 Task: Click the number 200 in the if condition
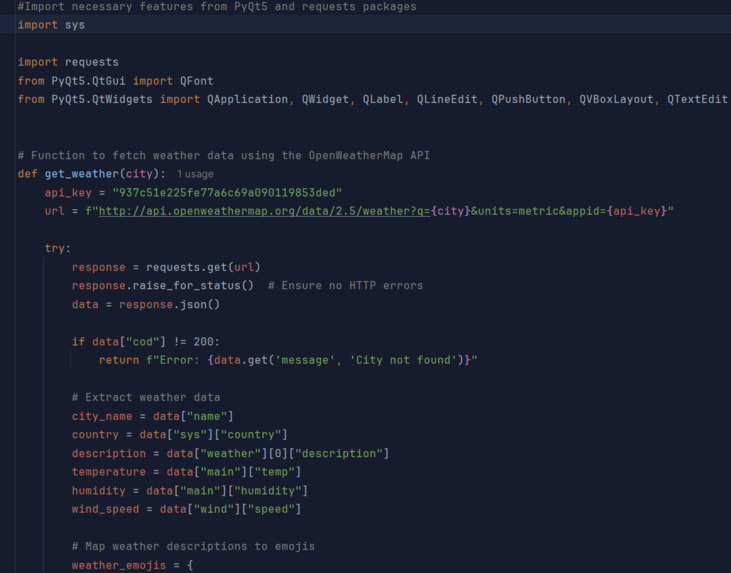(x=203, y=342)
